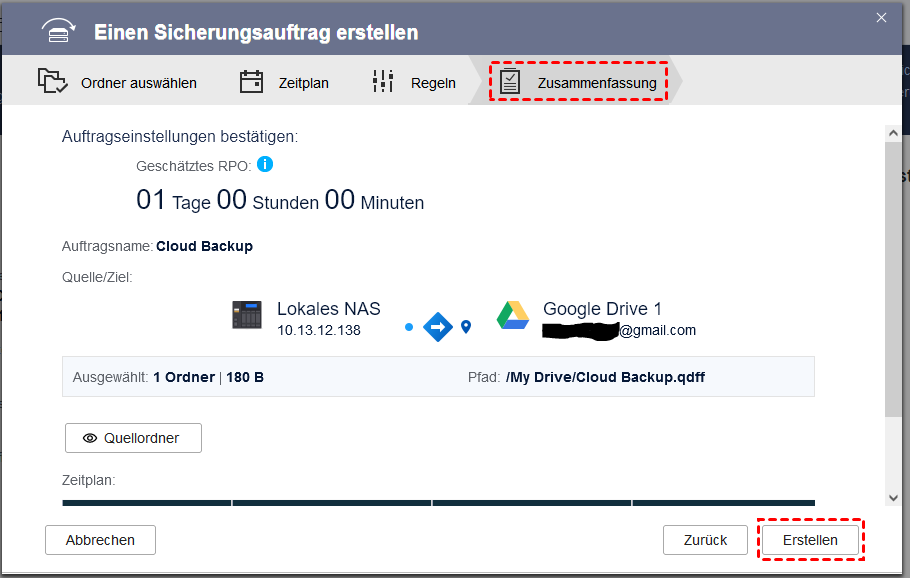This screenshot has height=578, width=910.
Task: Go back with the Zurück button
Action: point(705,540)
